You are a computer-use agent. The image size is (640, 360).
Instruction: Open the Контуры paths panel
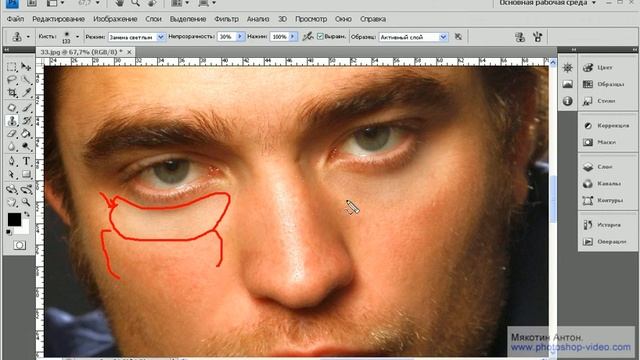(x=603, y=200)
